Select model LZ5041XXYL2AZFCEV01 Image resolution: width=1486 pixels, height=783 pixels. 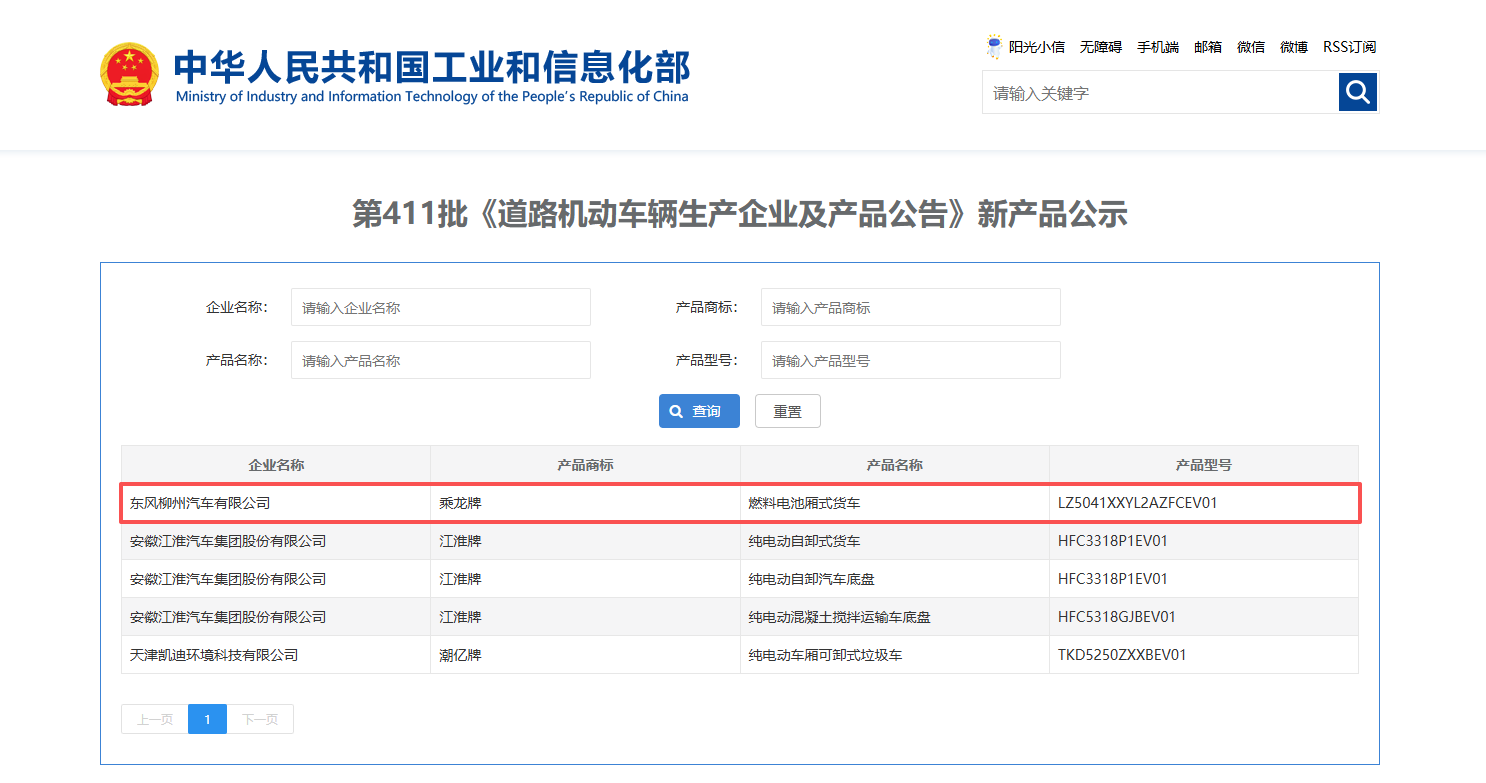(x=1204, y=503)
